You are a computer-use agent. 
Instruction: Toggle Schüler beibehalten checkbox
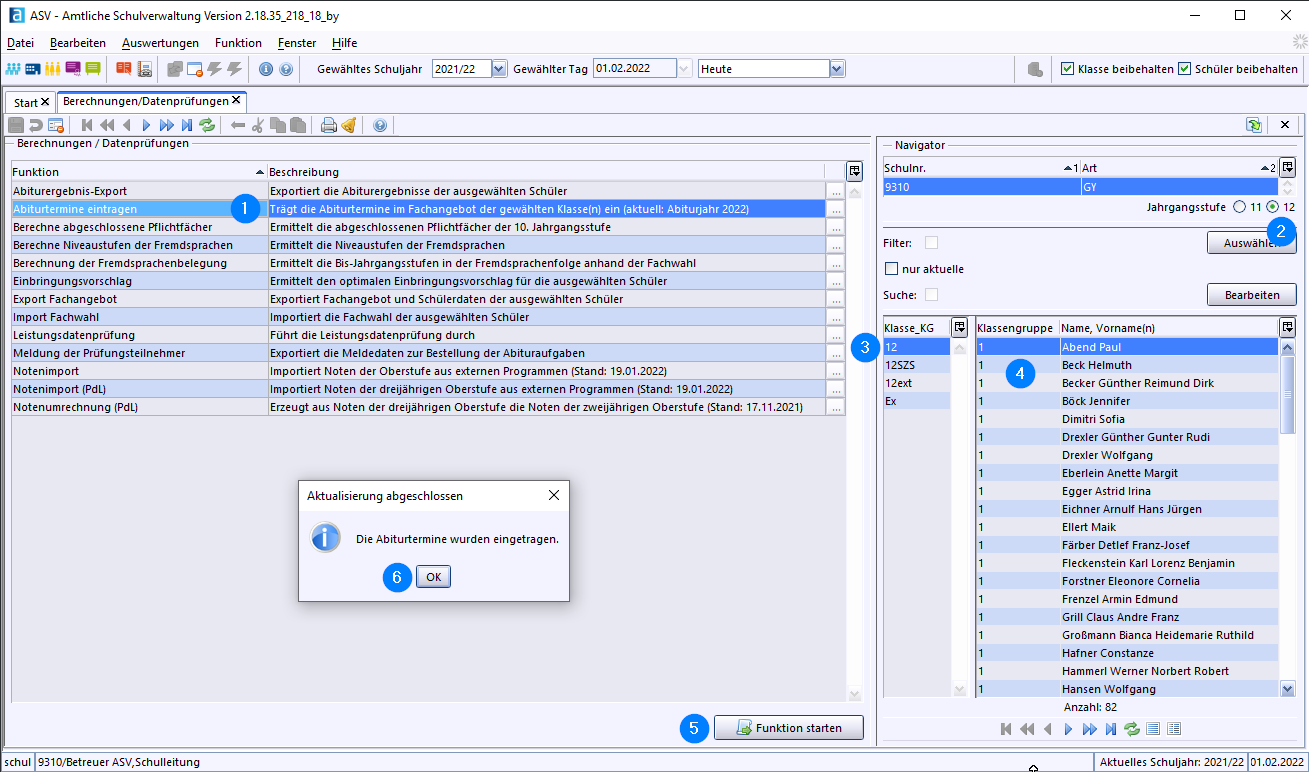coord(1185,69)
